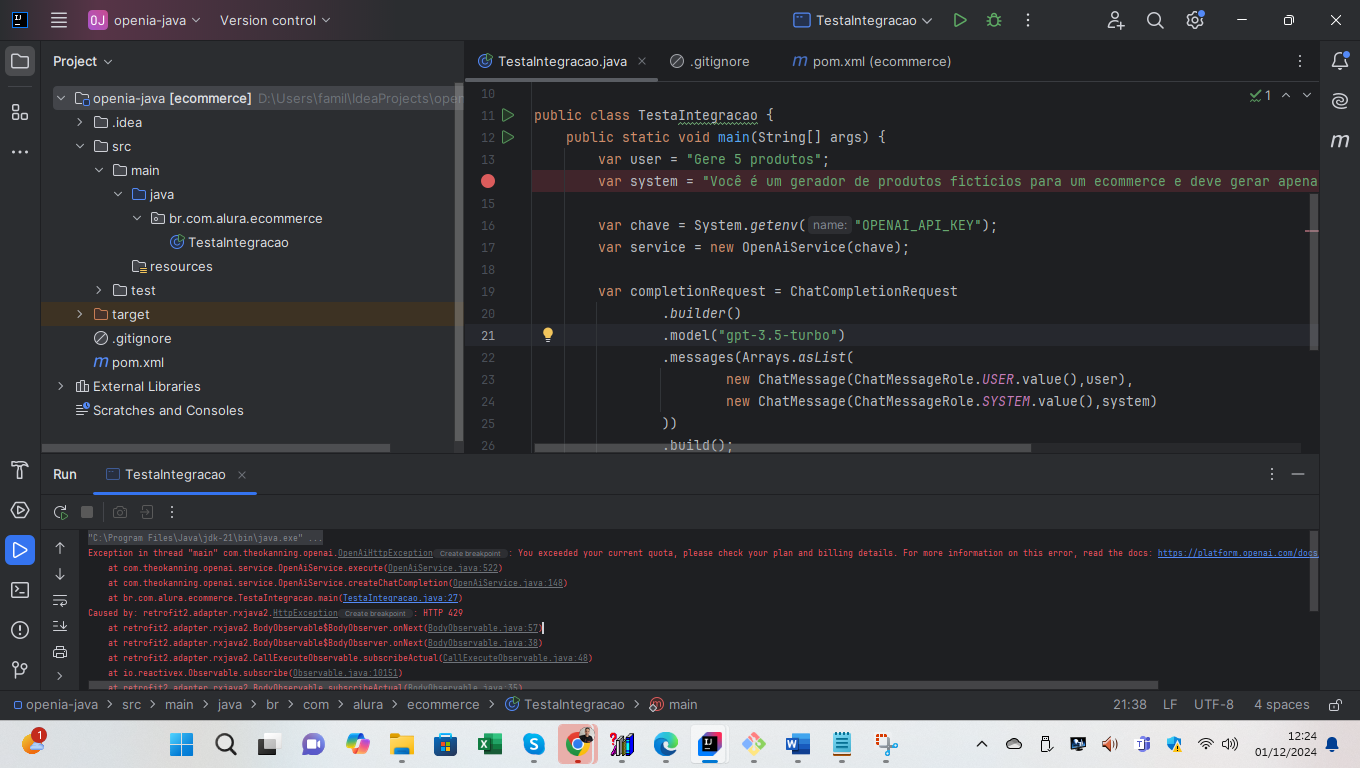Collapse the src folder
The image size is (1360, 768).
coord(80,146)
